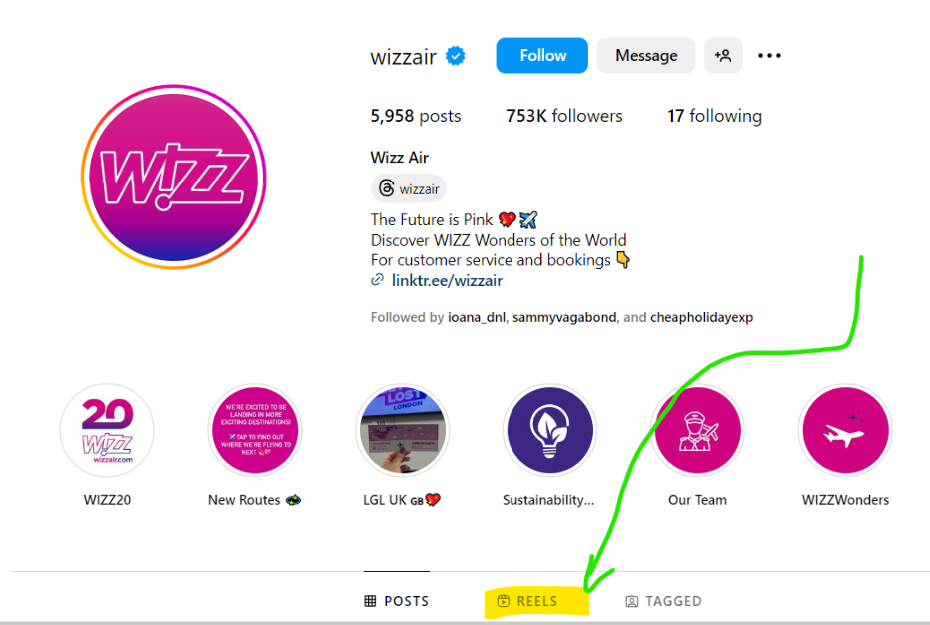Switch to the REELS tab
This screenshot has width=930, height=625.
537,600
